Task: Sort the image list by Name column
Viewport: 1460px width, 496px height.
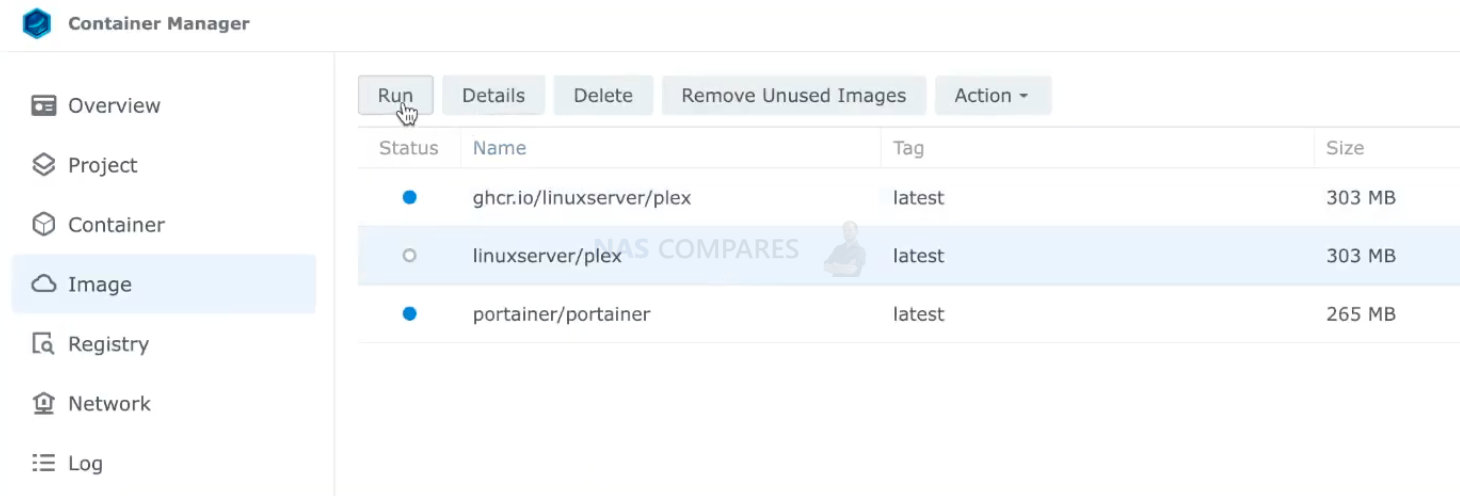Action: [499, 148]
